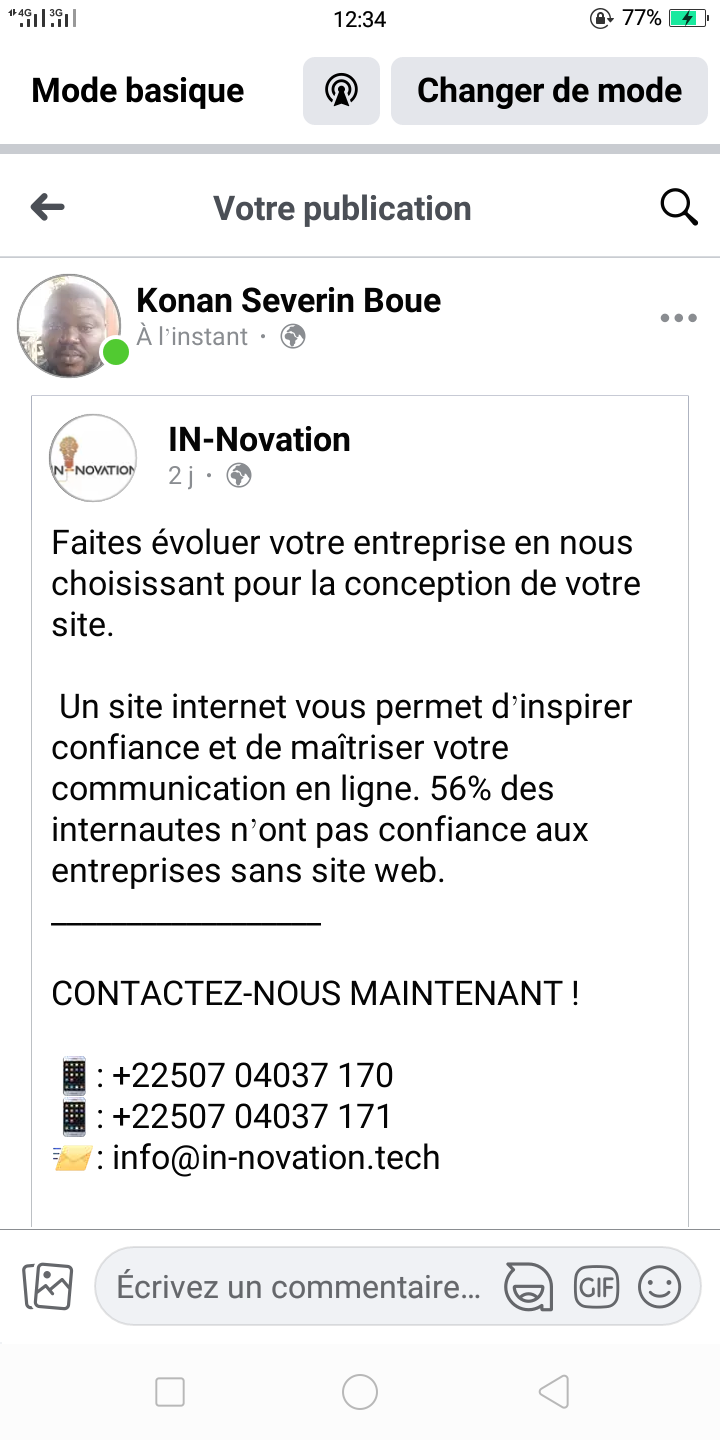Open the three-dot post options menu
This screenshot has width=720, height=1440.
coord(678,318)
